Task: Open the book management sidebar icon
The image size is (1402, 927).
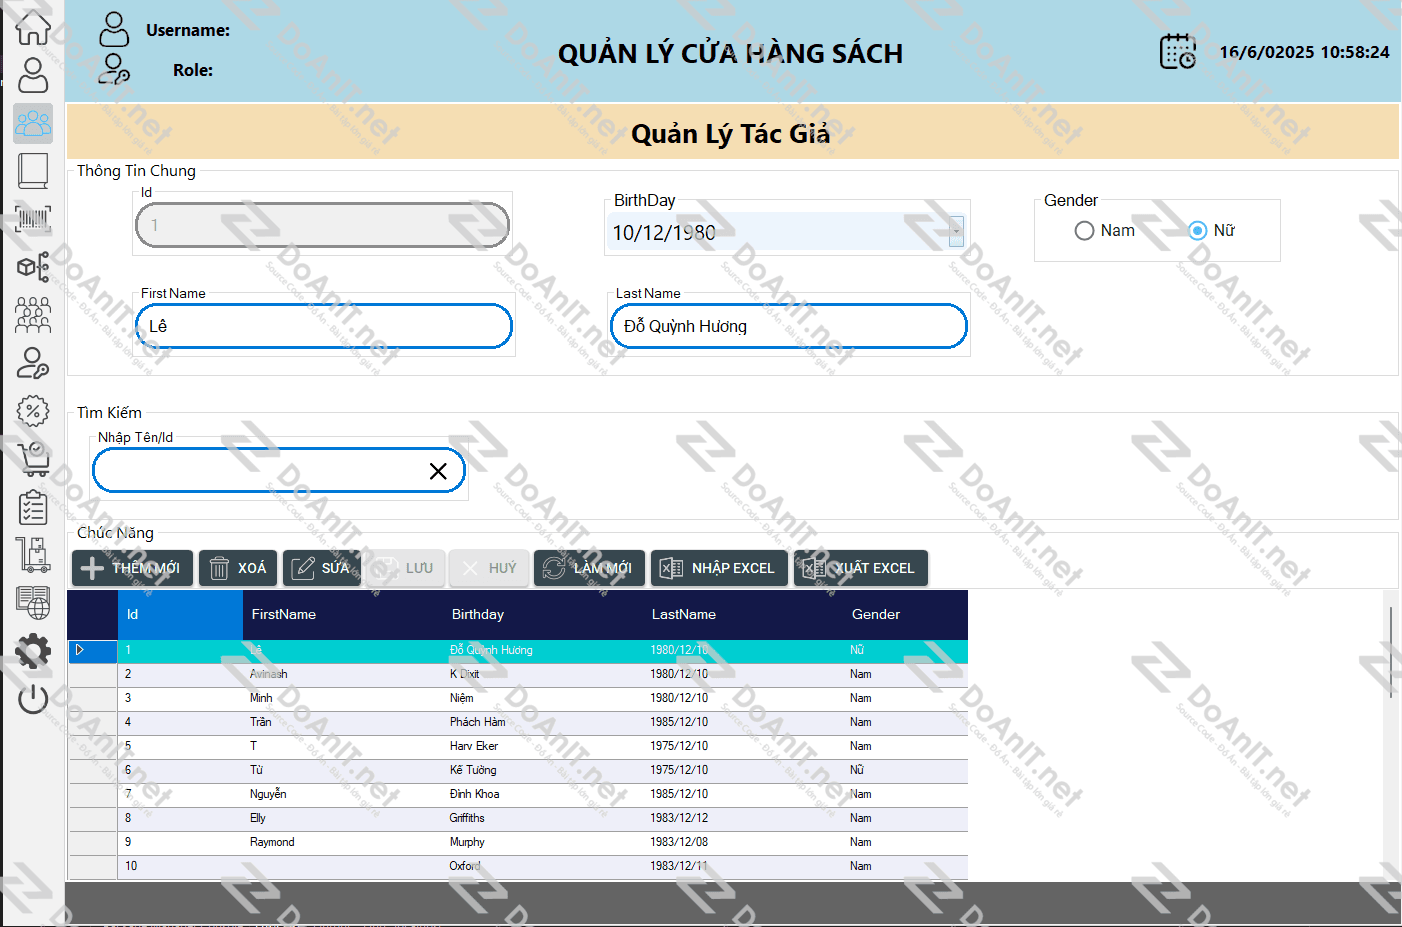Action: (x=33, y=171)
